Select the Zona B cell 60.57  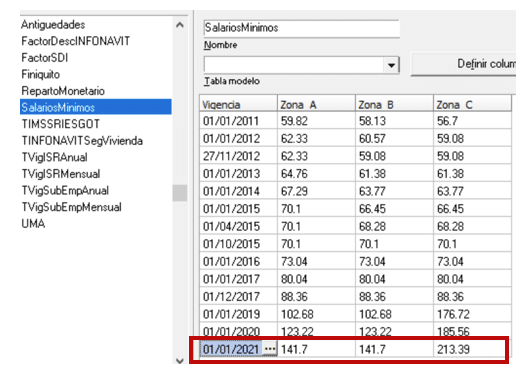pyautogui.click(x=394, y=138)
